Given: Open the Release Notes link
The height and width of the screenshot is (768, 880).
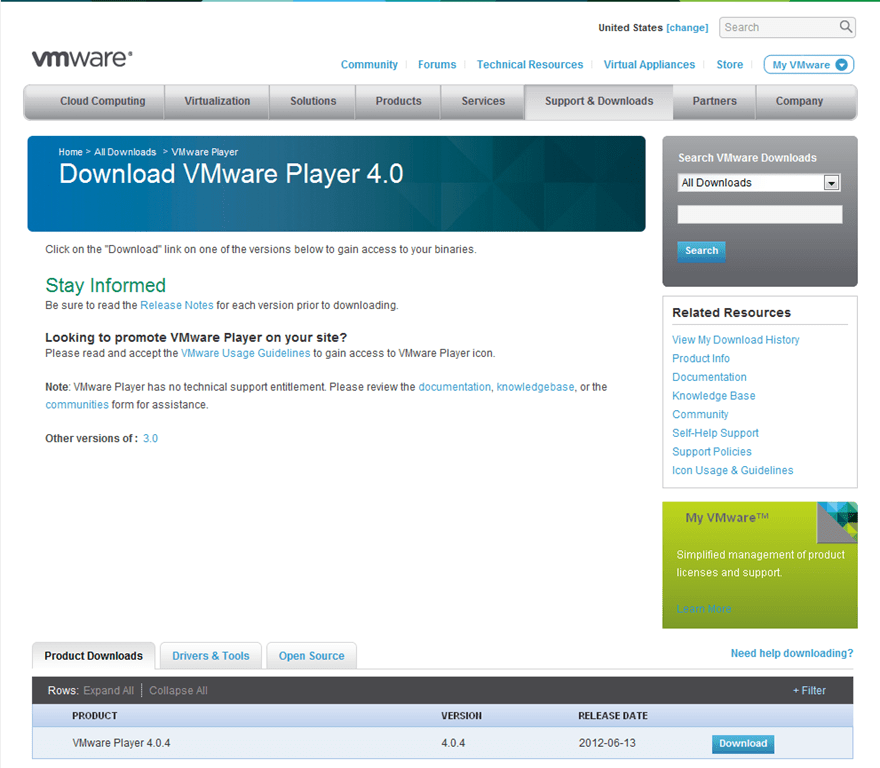Looking at the screenshot, I should (177, 305).
